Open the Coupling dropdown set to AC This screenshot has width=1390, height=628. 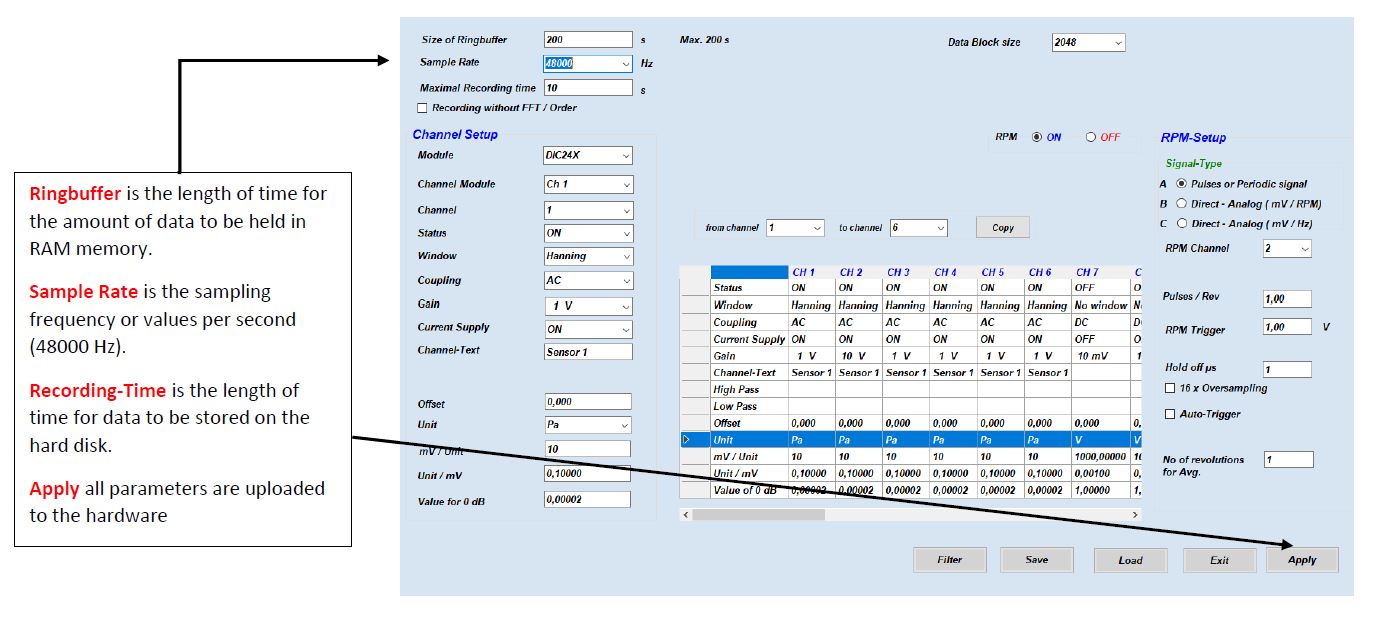click(x=625, y=281)
